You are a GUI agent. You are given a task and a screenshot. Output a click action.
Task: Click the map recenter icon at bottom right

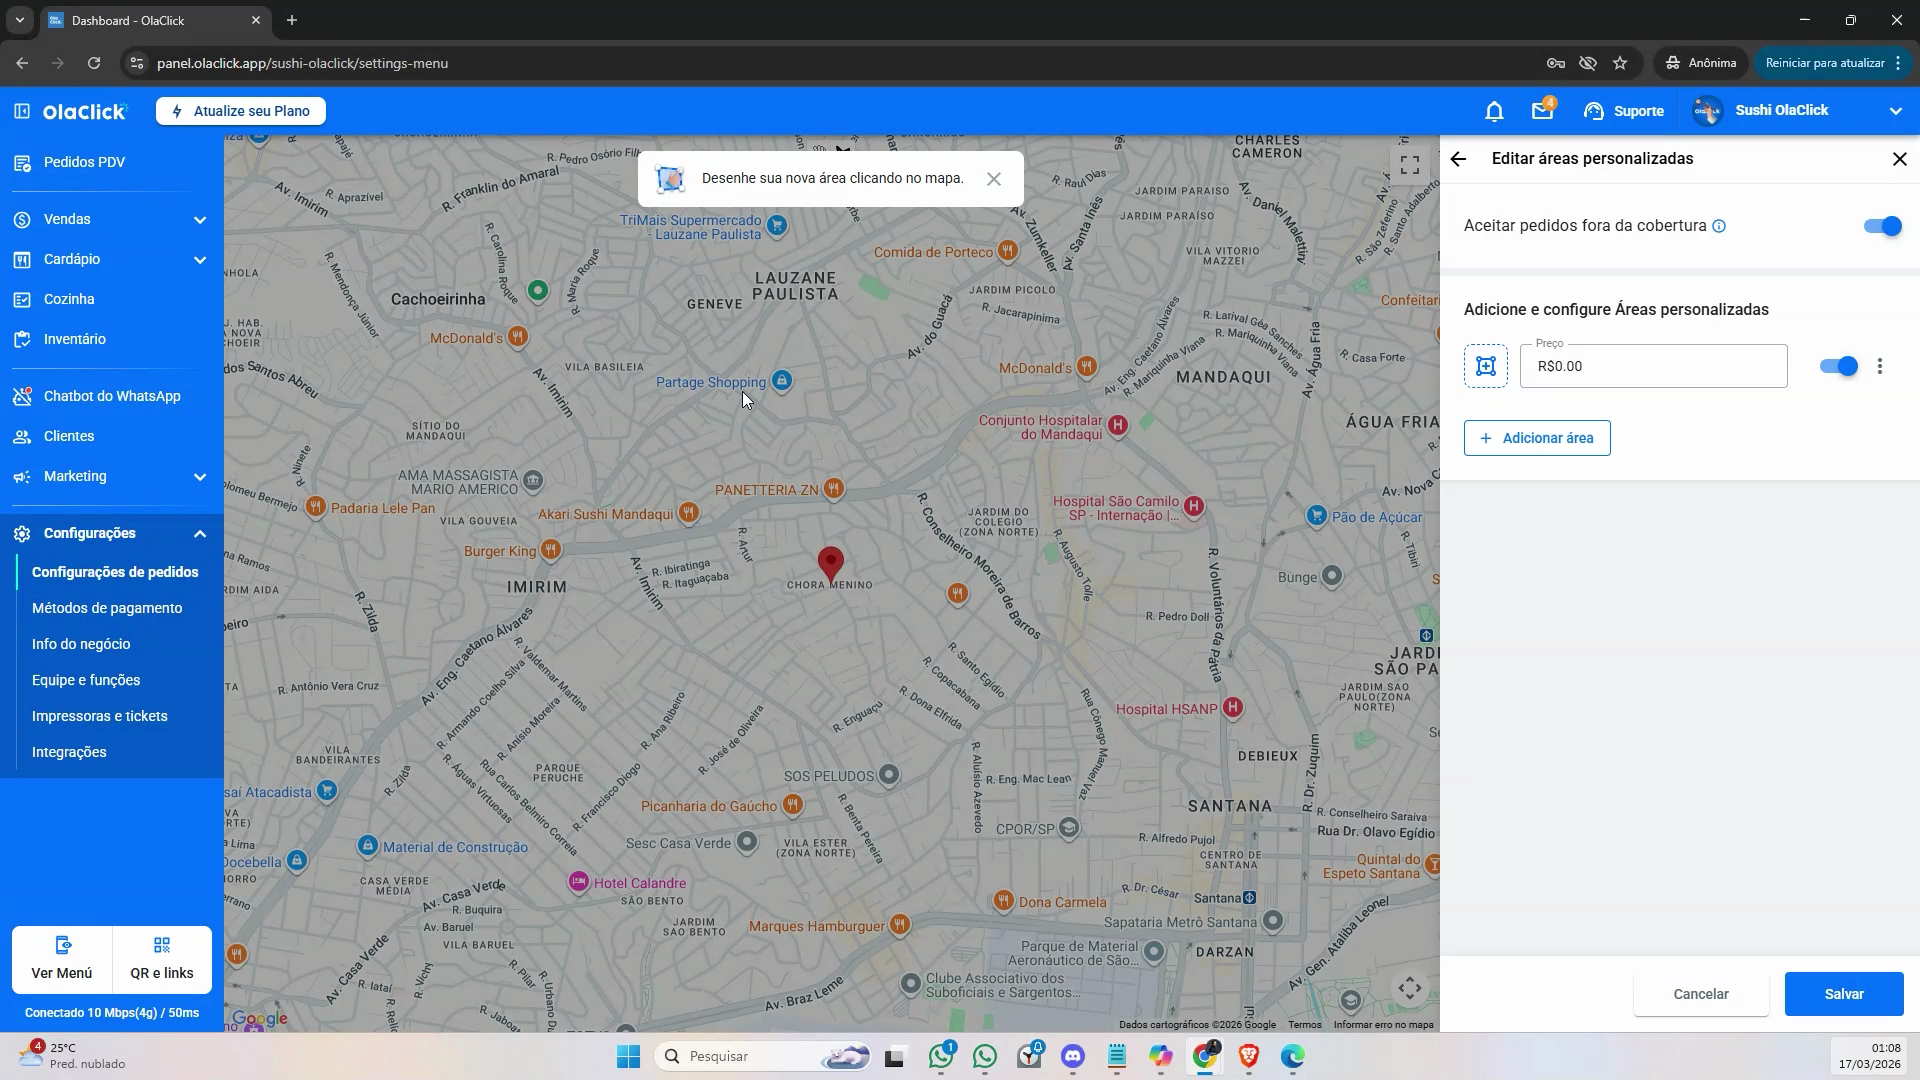click(x=1410, y=989)
